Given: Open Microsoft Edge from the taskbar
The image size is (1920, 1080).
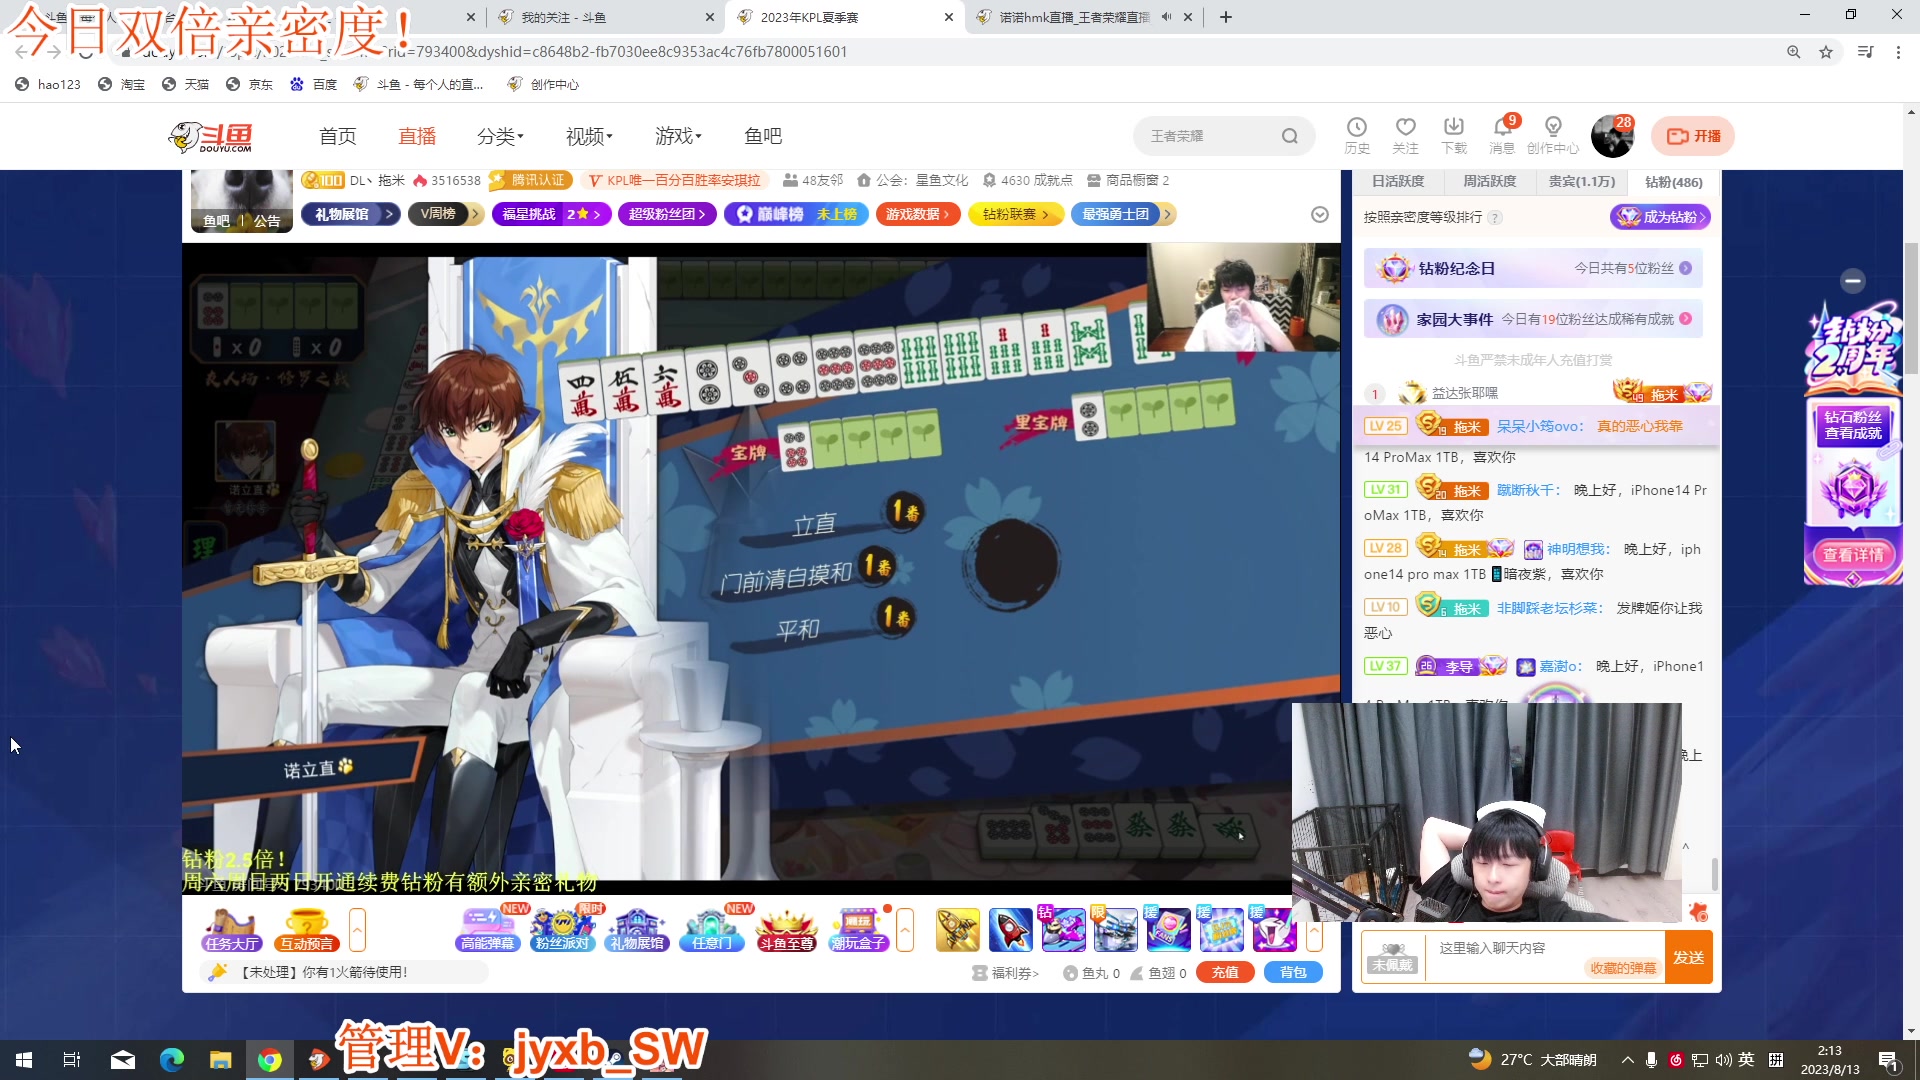Looking at the screenshot, I should (172, 1060).
